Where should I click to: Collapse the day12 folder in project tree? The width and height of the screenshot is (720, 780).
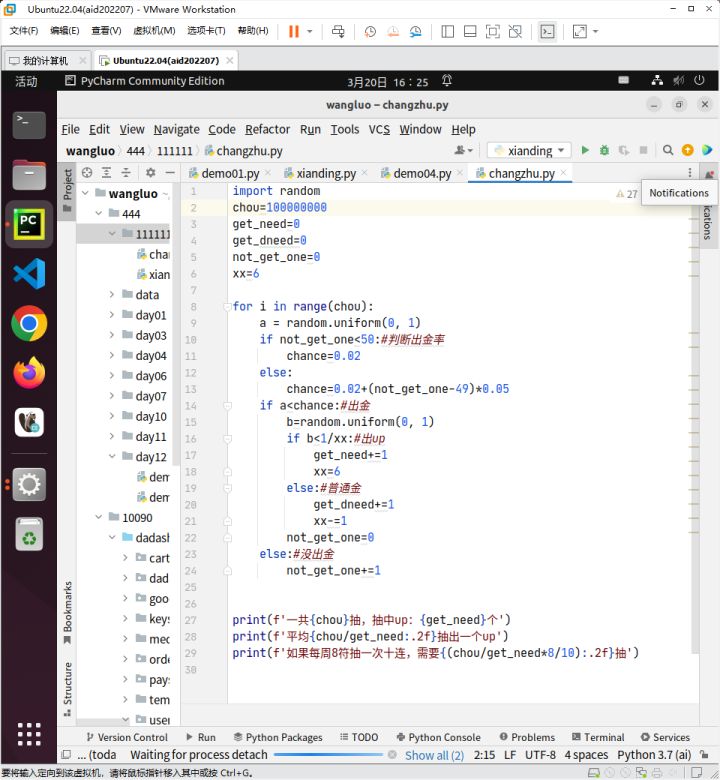(112, 457)
